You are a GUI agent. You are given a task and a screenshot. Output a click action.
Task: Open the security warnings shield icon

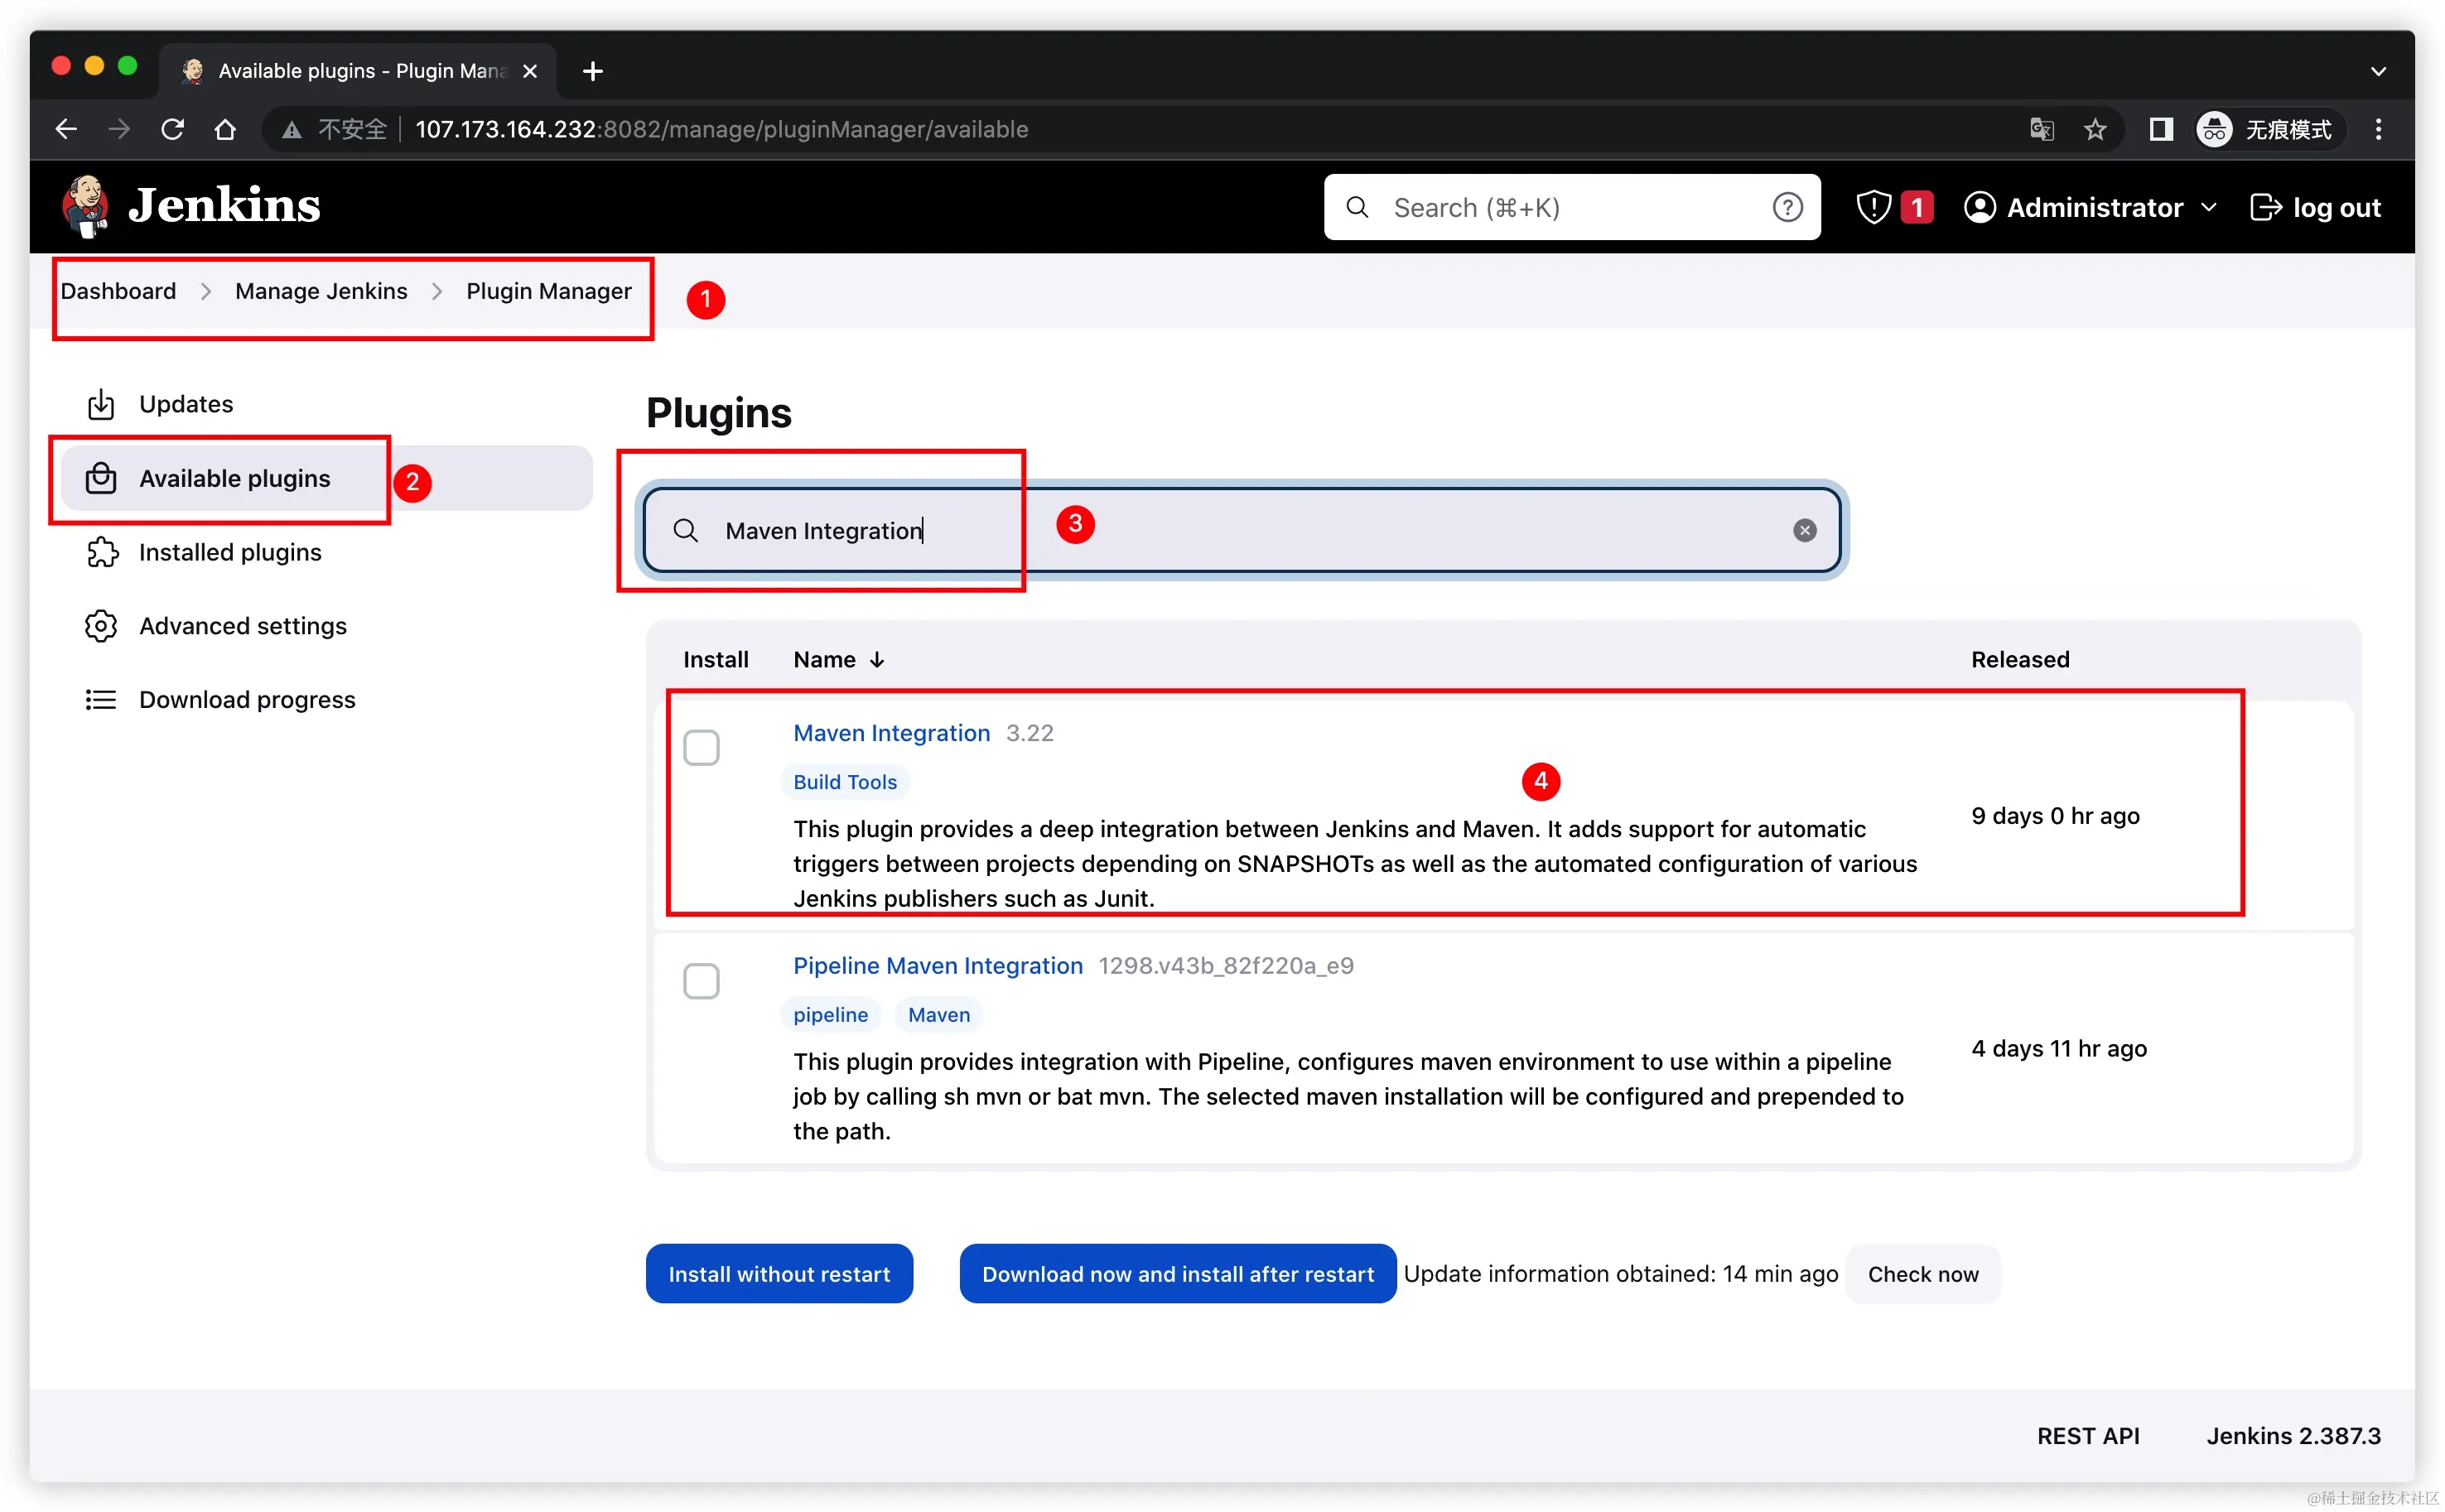pyautogui.click(x=1873, y=208)
